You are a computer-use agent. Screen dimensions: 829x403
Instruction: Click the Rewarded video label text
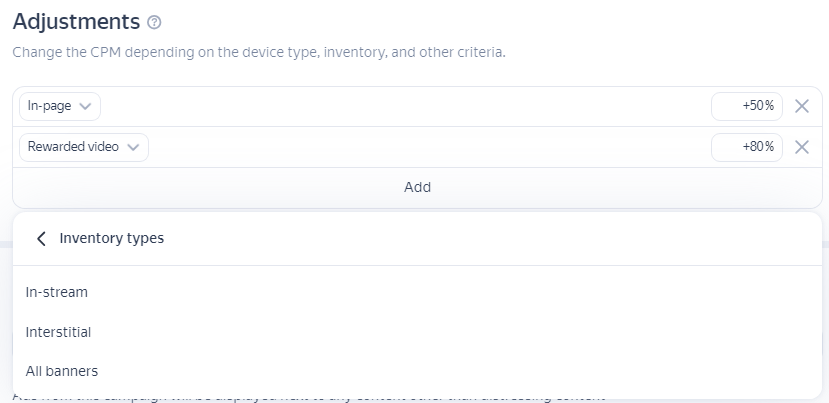tap(73, 147)
